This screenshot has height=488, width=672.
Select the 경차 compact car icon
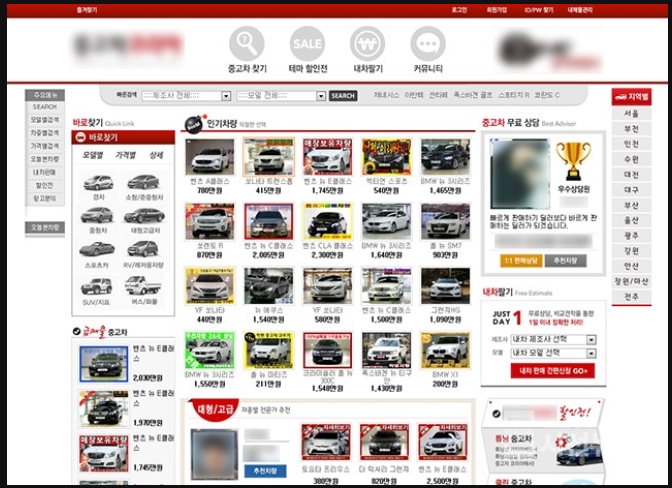(x=99, y=183)
